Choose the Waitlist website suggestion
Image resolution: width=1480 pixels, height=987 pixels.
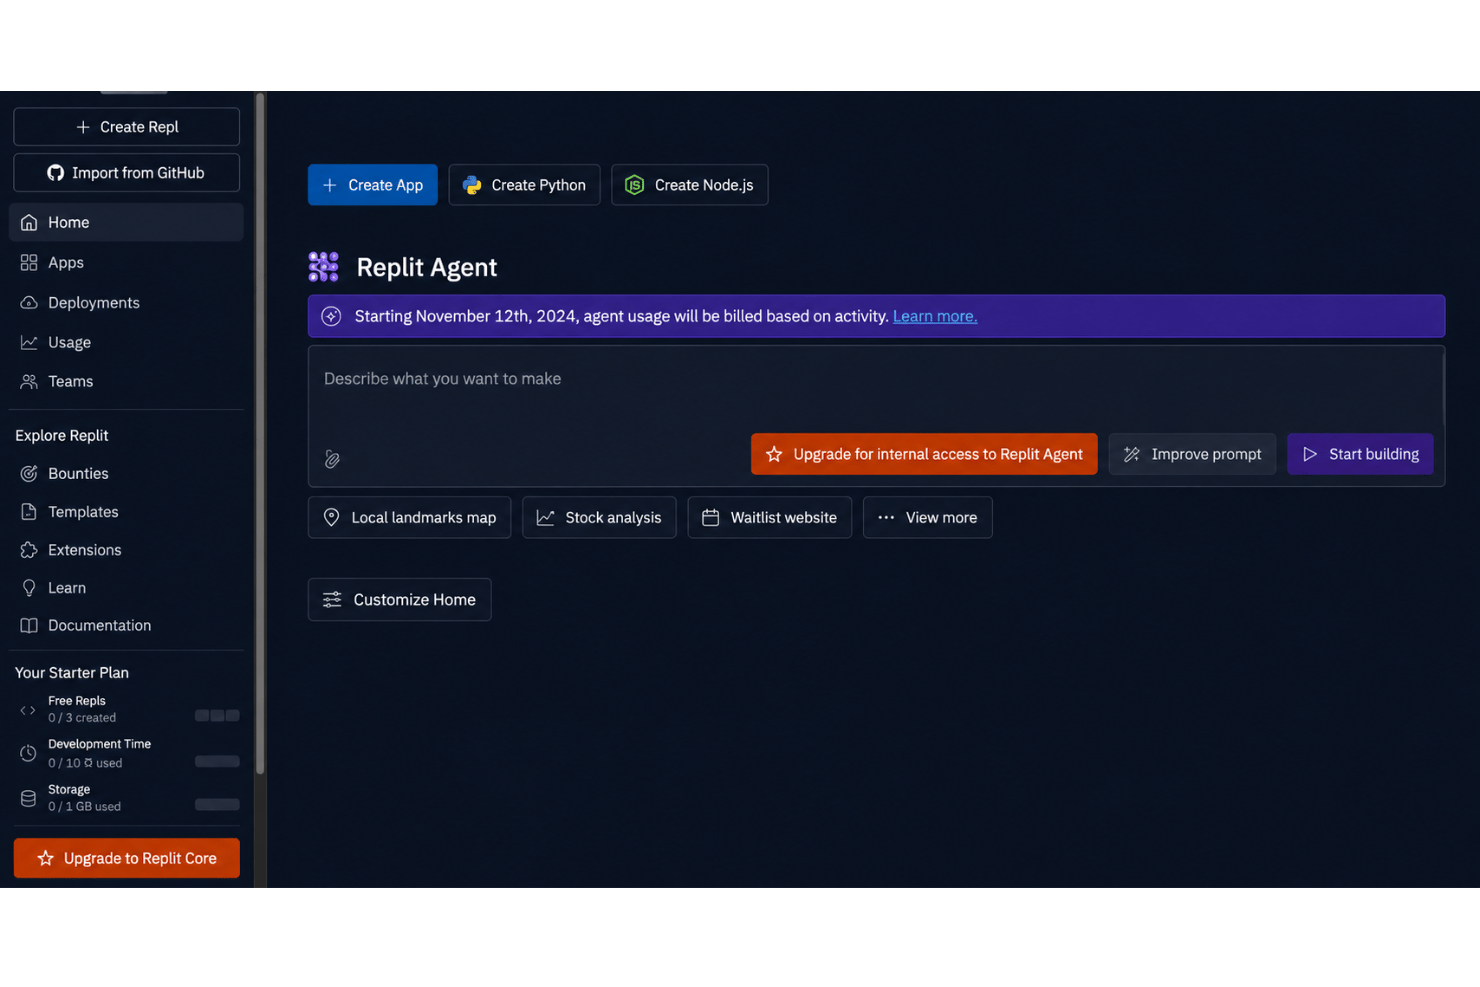point(770,517)
